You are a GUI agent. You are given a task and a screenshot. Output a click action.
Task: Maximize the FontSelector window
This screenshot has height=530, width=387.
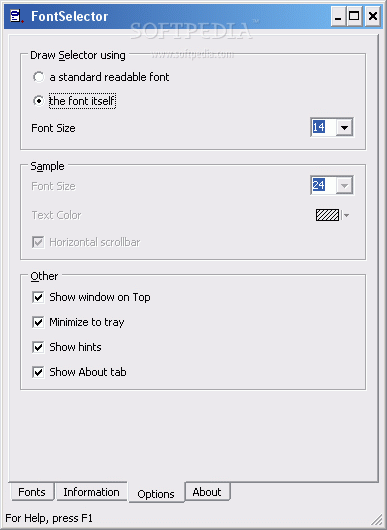click(x=354, y=16)
